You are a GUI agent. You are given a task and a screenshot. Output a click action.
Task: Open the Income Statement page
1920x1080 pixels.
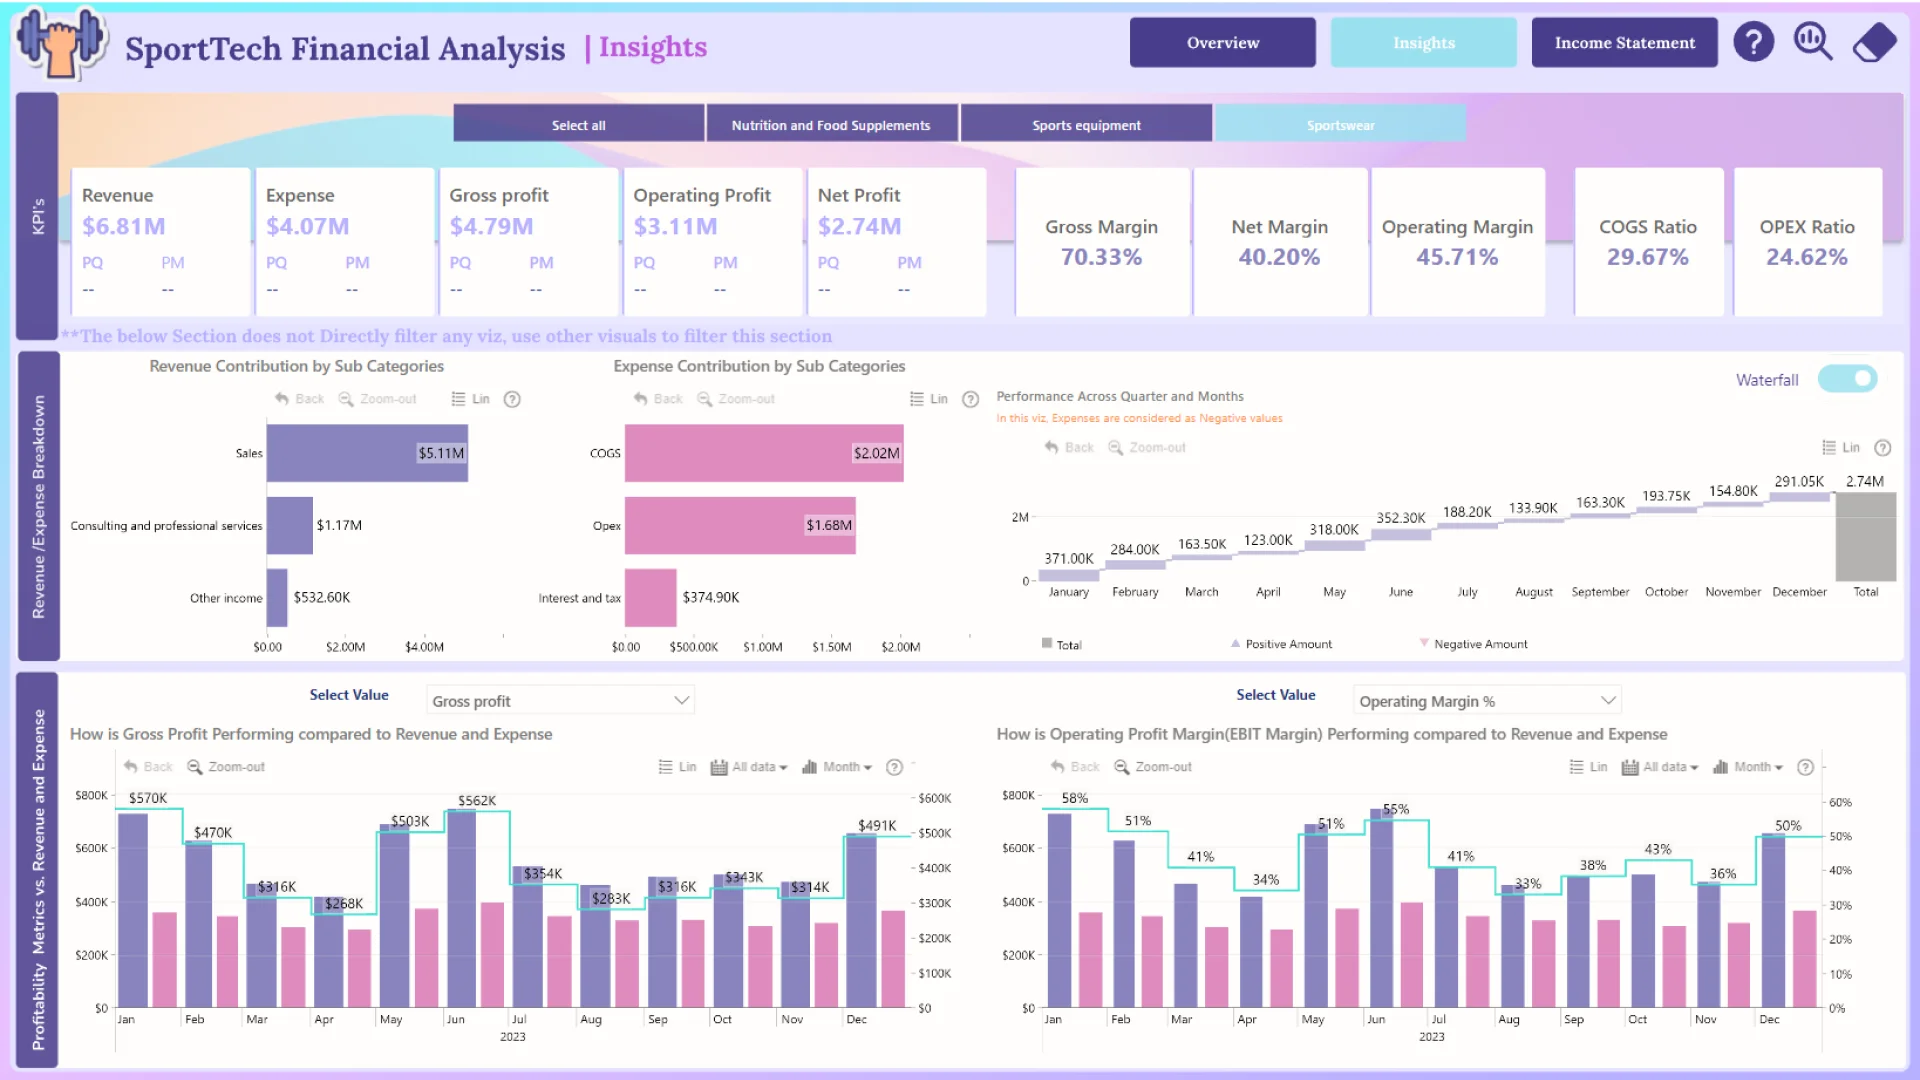click(1624, 43)
